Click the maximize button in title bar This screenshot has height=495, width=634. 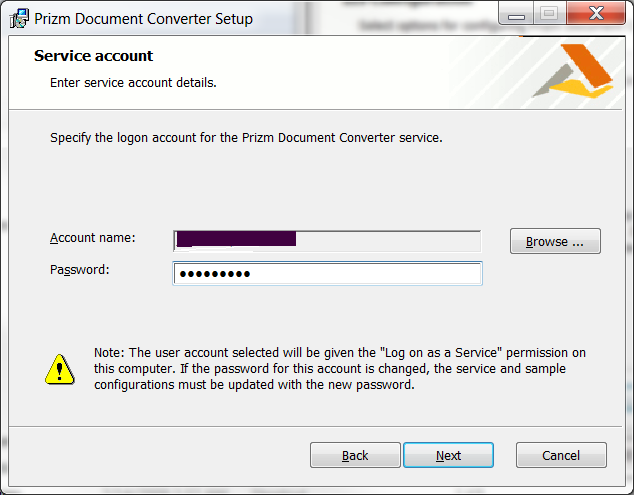coord(548,14)
